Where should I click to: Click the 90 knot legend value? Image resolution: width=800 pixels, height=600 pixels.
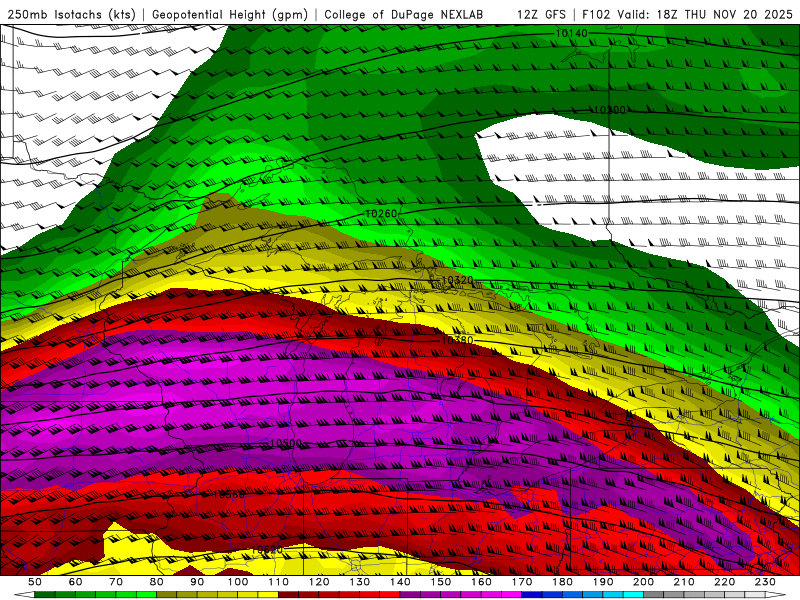(197, 582)
